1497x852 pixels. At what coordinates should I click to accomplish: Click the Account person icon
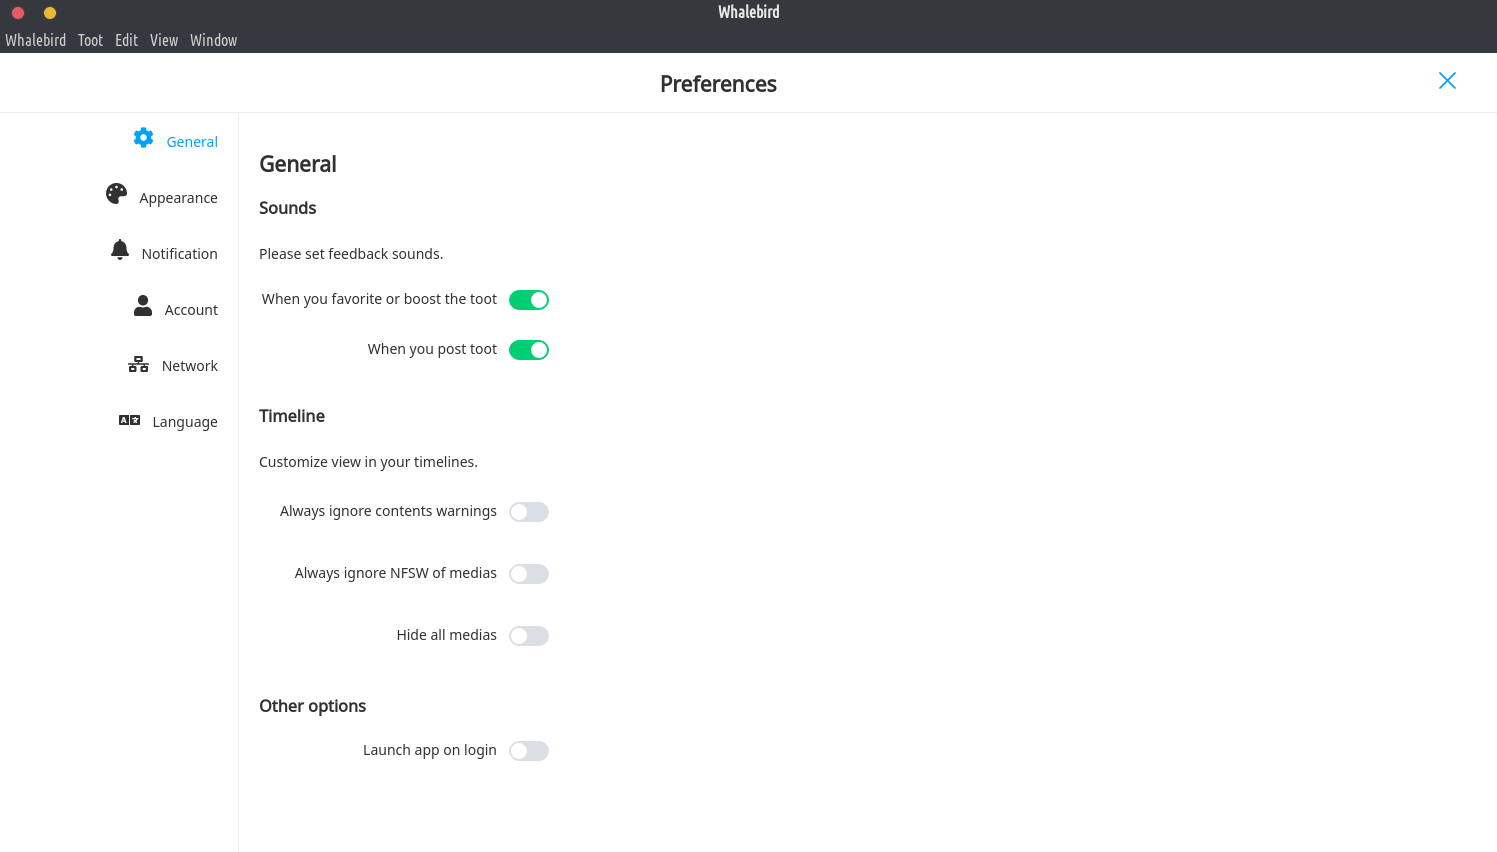143,306
